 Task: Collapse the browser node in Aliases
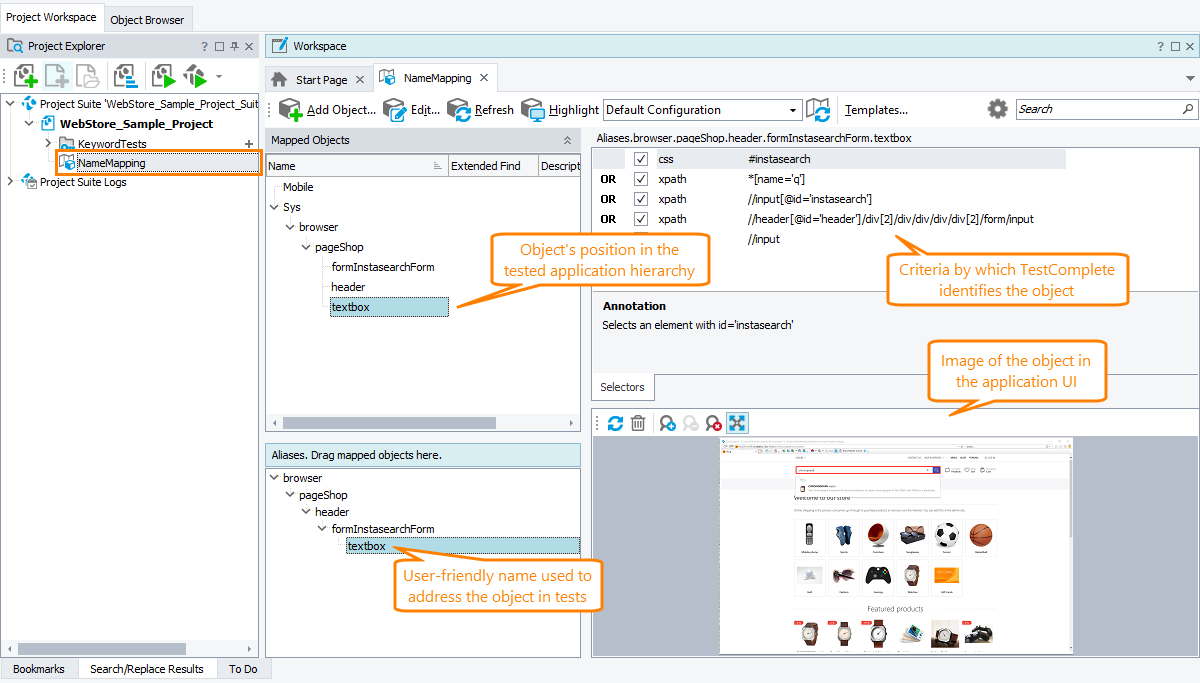click(273, 477)
